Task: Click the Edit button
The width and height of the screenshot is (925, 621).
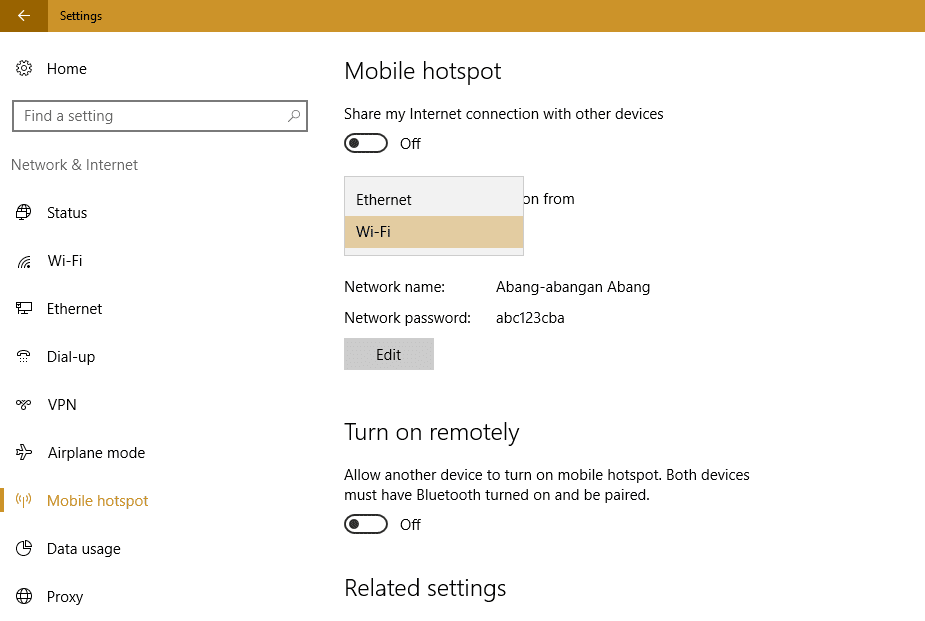Action: (389, 354)
